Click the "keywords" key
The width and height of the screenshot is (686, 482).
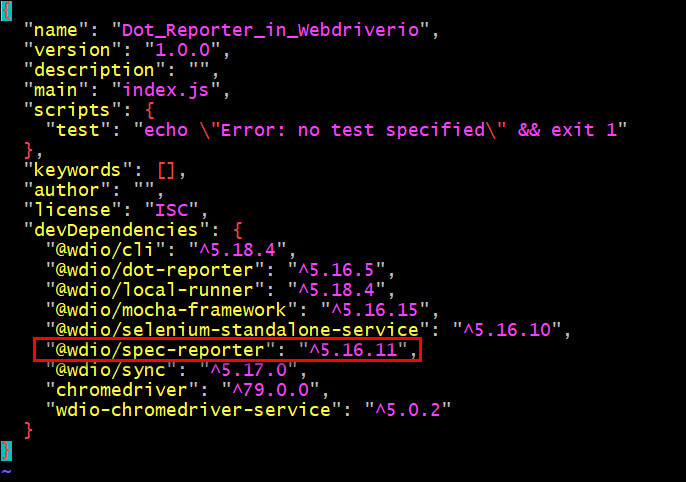(x=78, y=170)
